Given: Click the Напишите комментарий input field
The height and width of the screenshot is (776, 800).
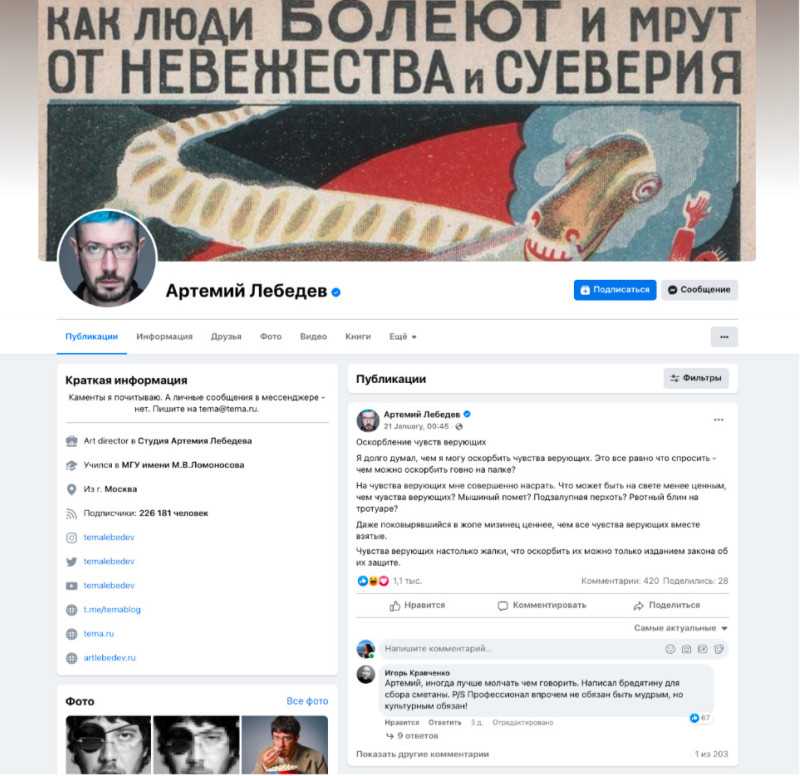Looking at the screenshot, I should point(520,649).
